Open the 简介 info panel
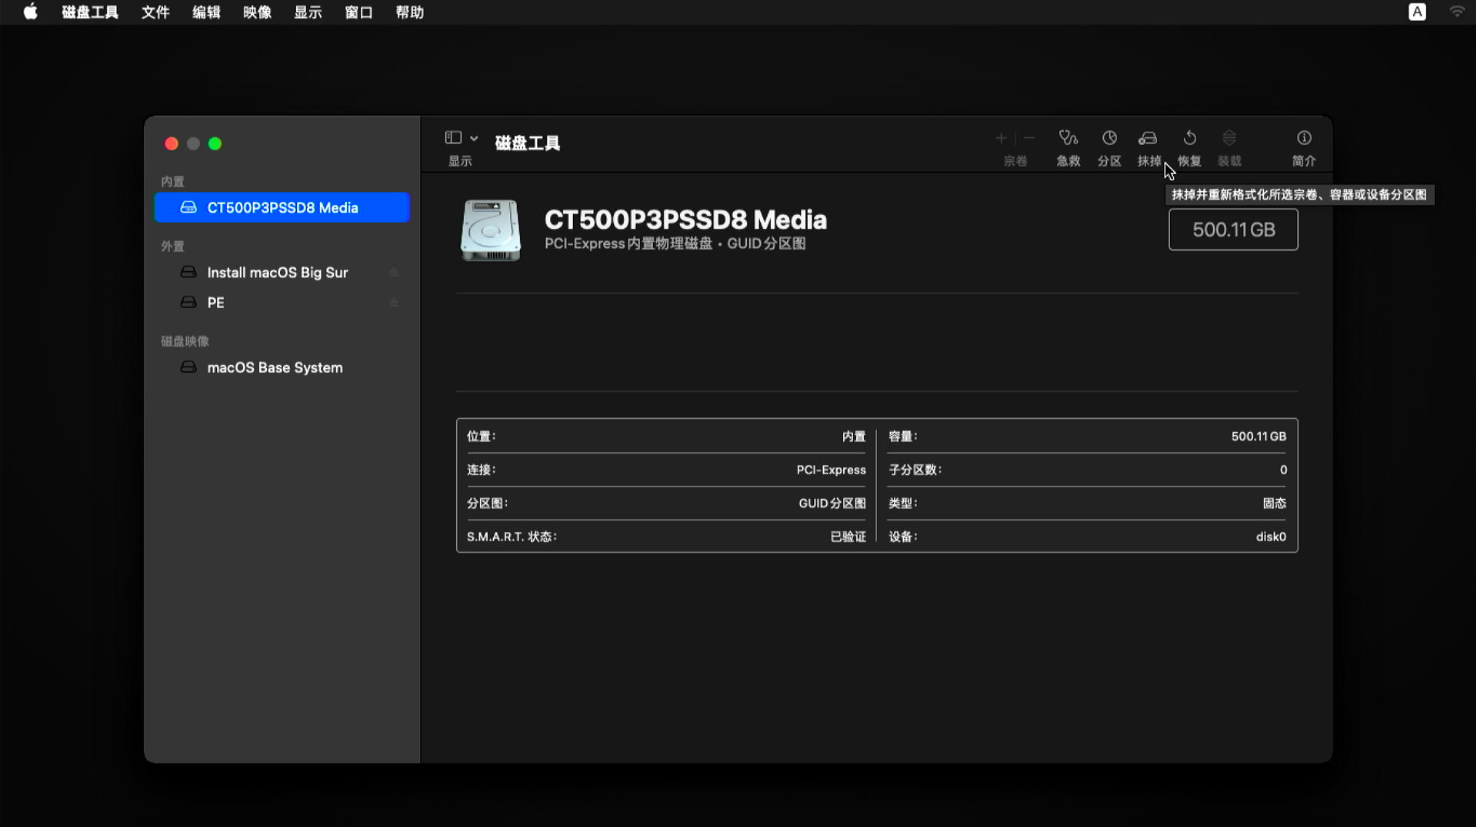 [x=1304, y=148]
